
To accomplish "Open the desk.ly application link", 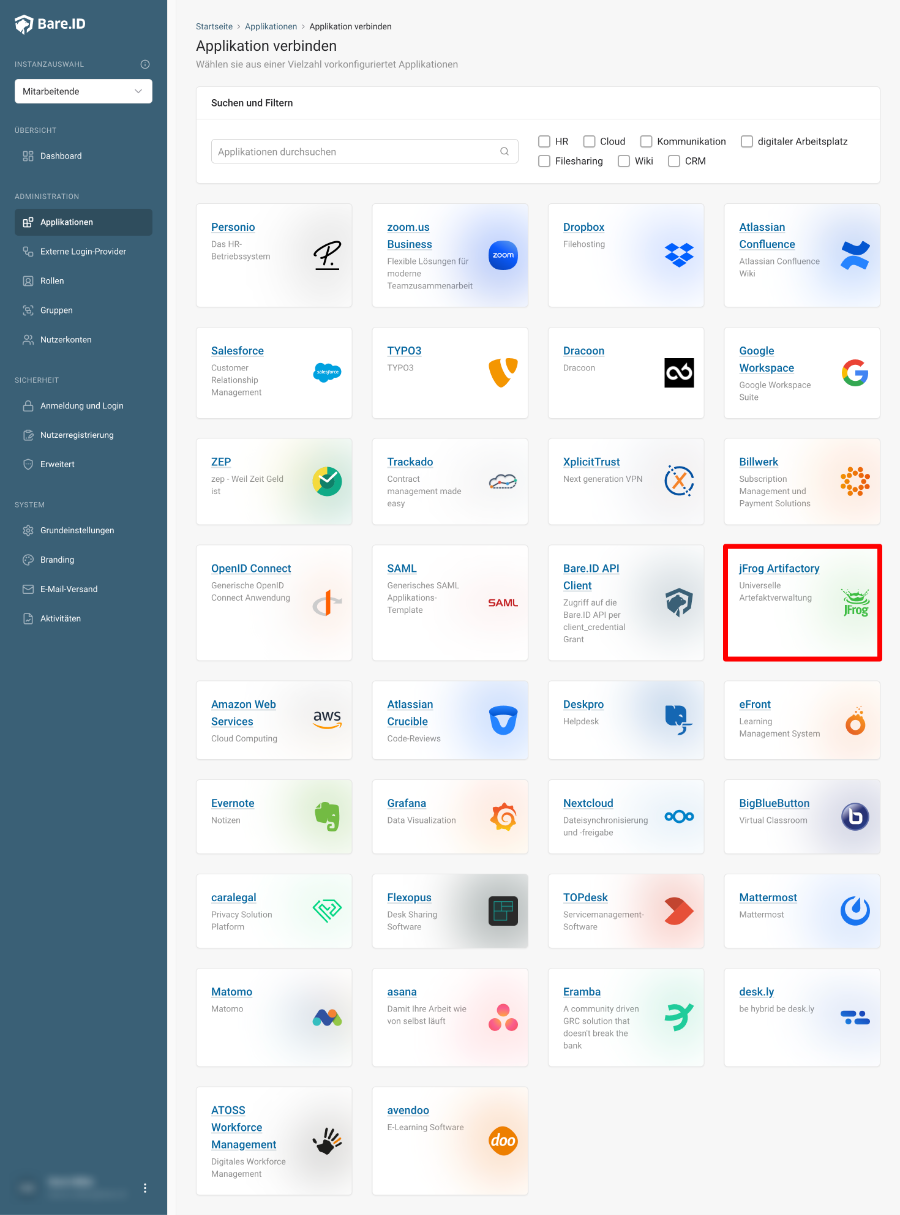I will click(756, 992).
